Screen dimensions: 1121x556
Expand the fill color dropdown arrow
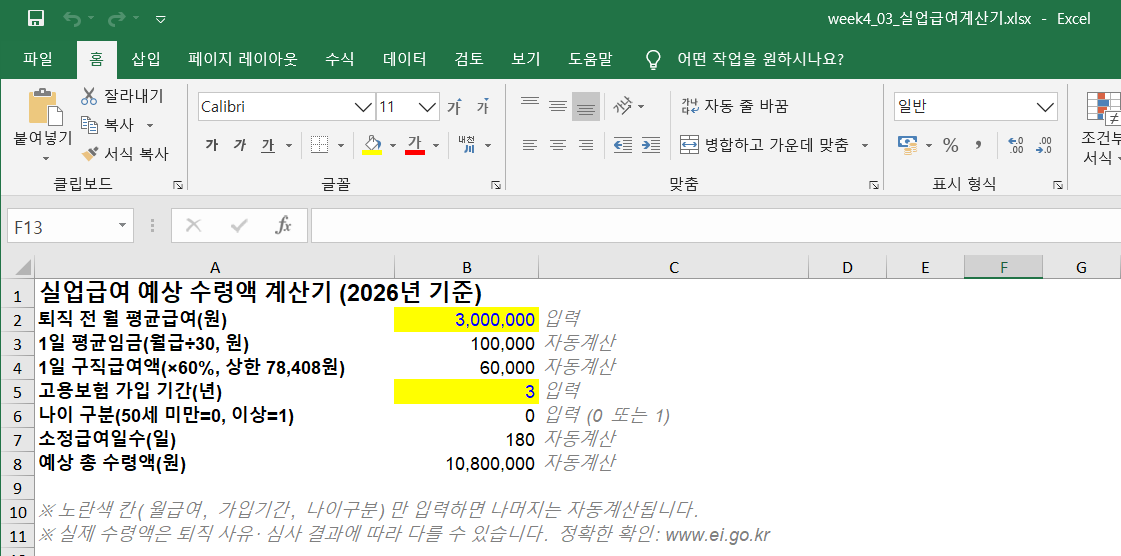coord(392,146)
